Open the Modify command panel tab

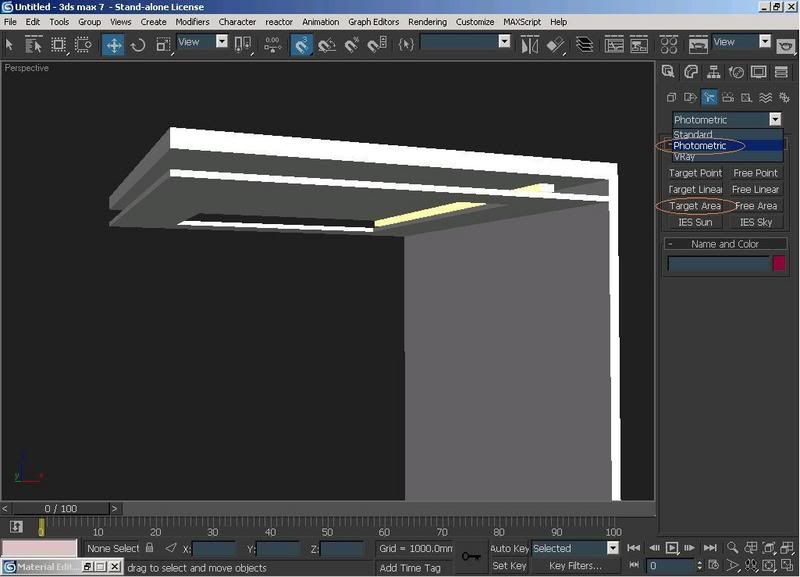(x=691, y=72)
